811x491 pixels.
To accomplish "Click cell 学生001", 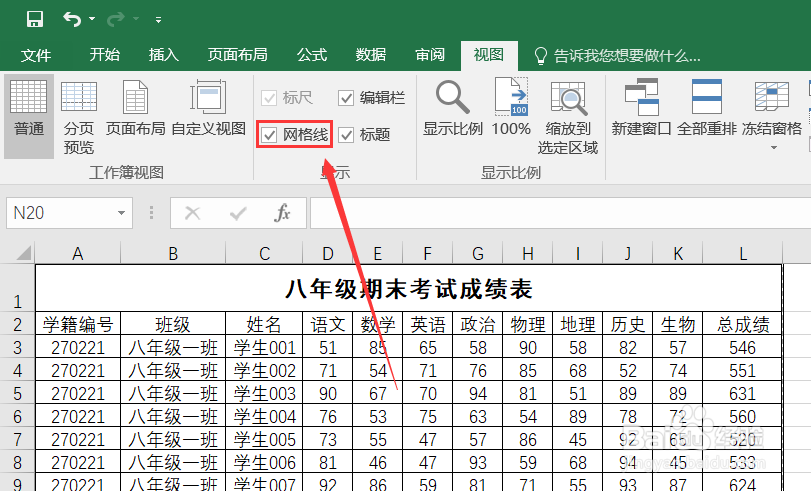I will coord(264,347).
